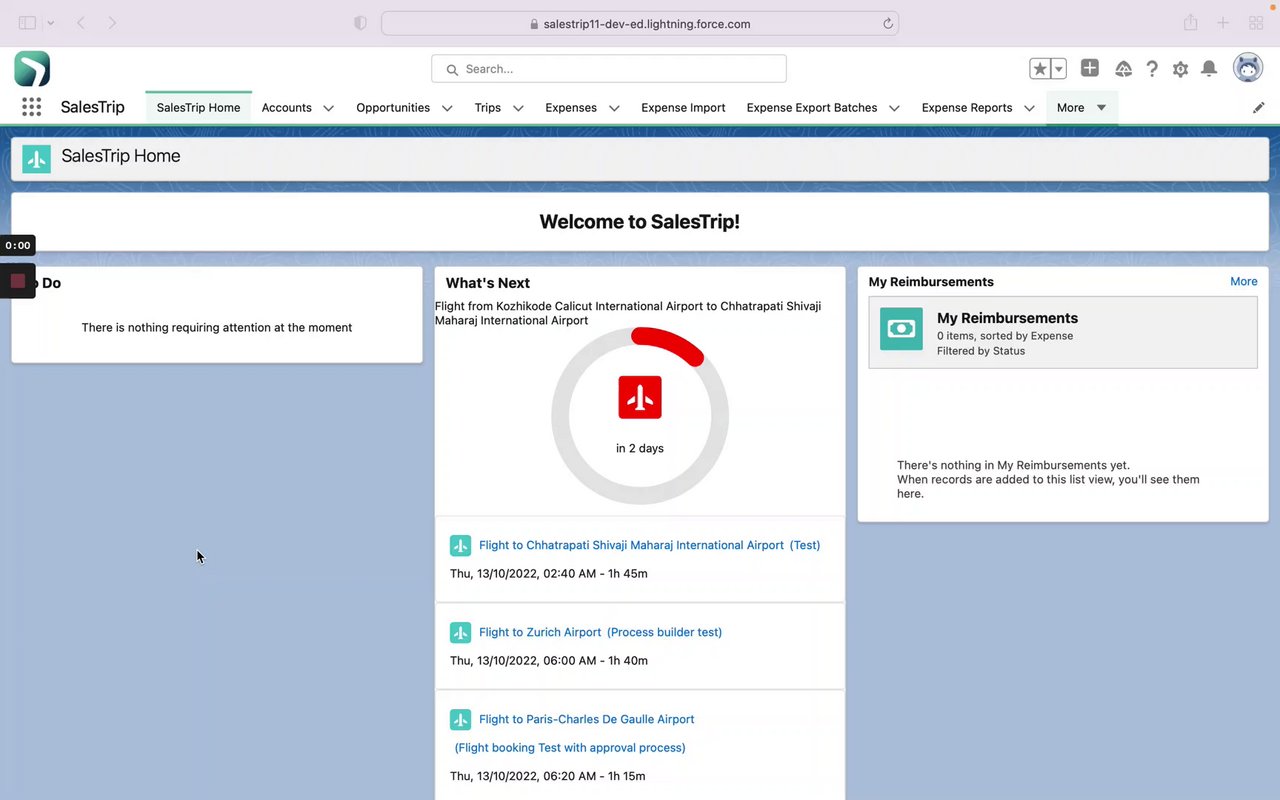Click the What's Next heading

(x=488, y=283)
